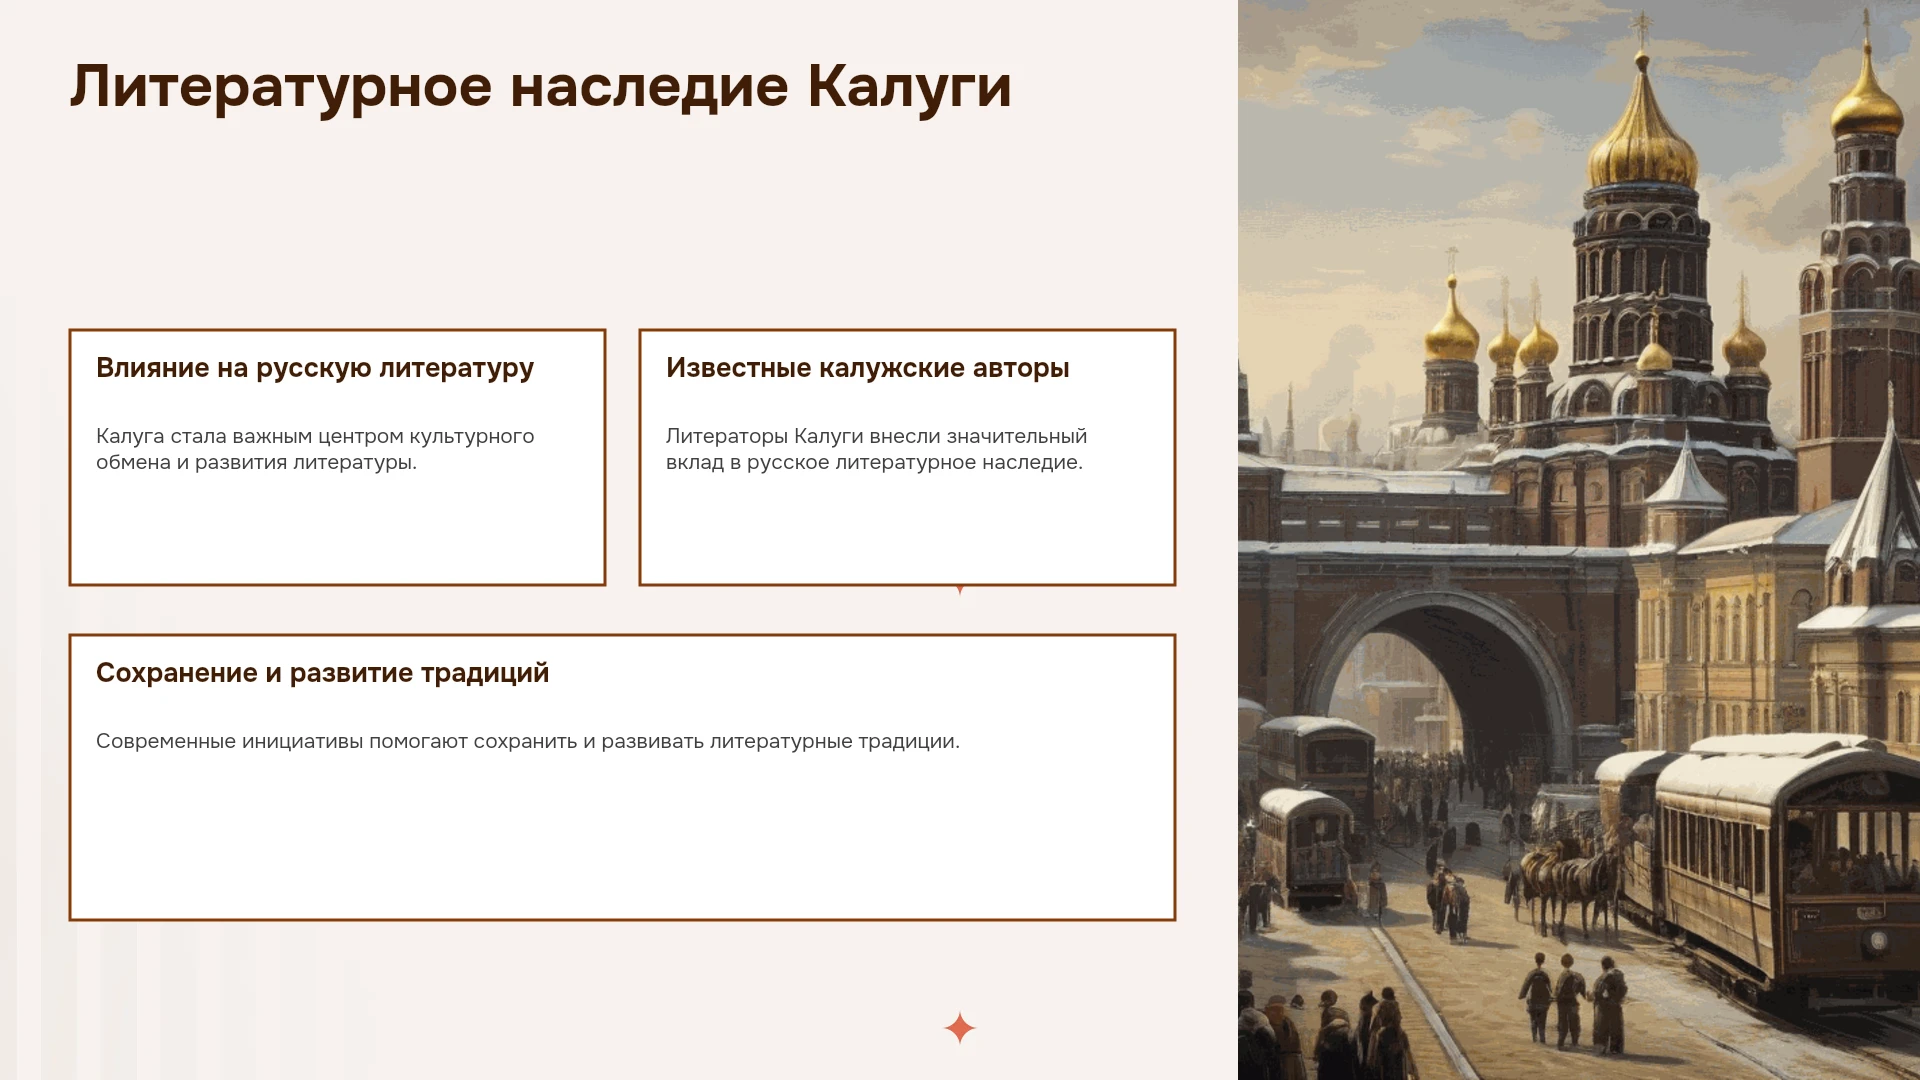Select the heading "Влияние на русскую литературу"
The width and height of the screenshot is (1920, 1080).
[x=315, y=368]
